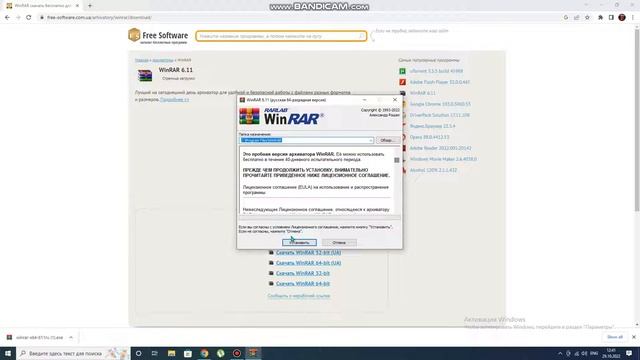Open the Opera link in popular list

pos(429,137)
